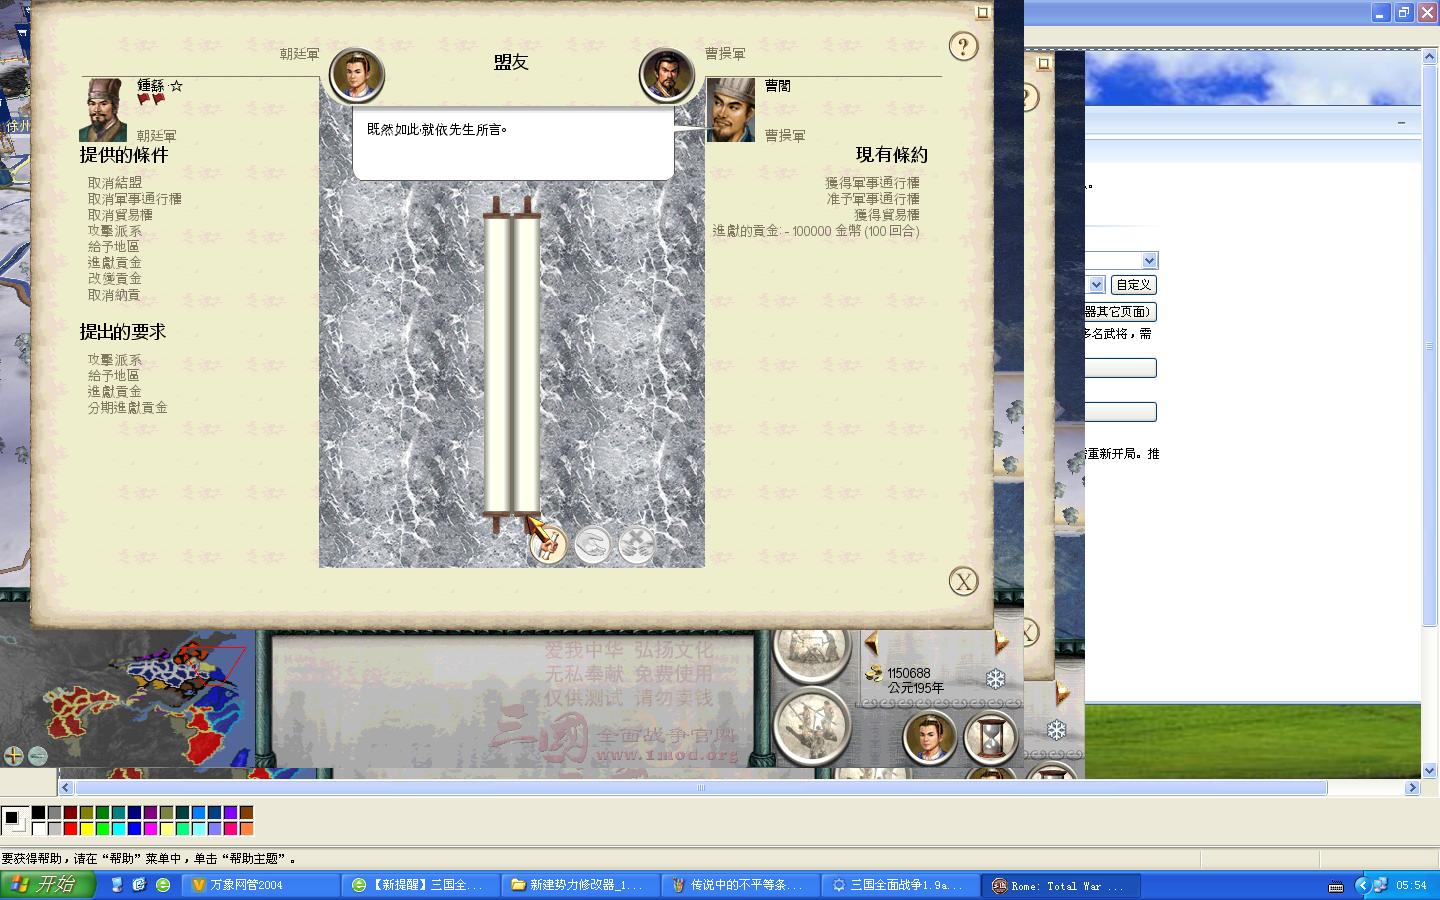Select 取消貿易權 cancel trade rights offer
The height and width of the screenshot is (900, 1440).
click(x=120, y=215)
